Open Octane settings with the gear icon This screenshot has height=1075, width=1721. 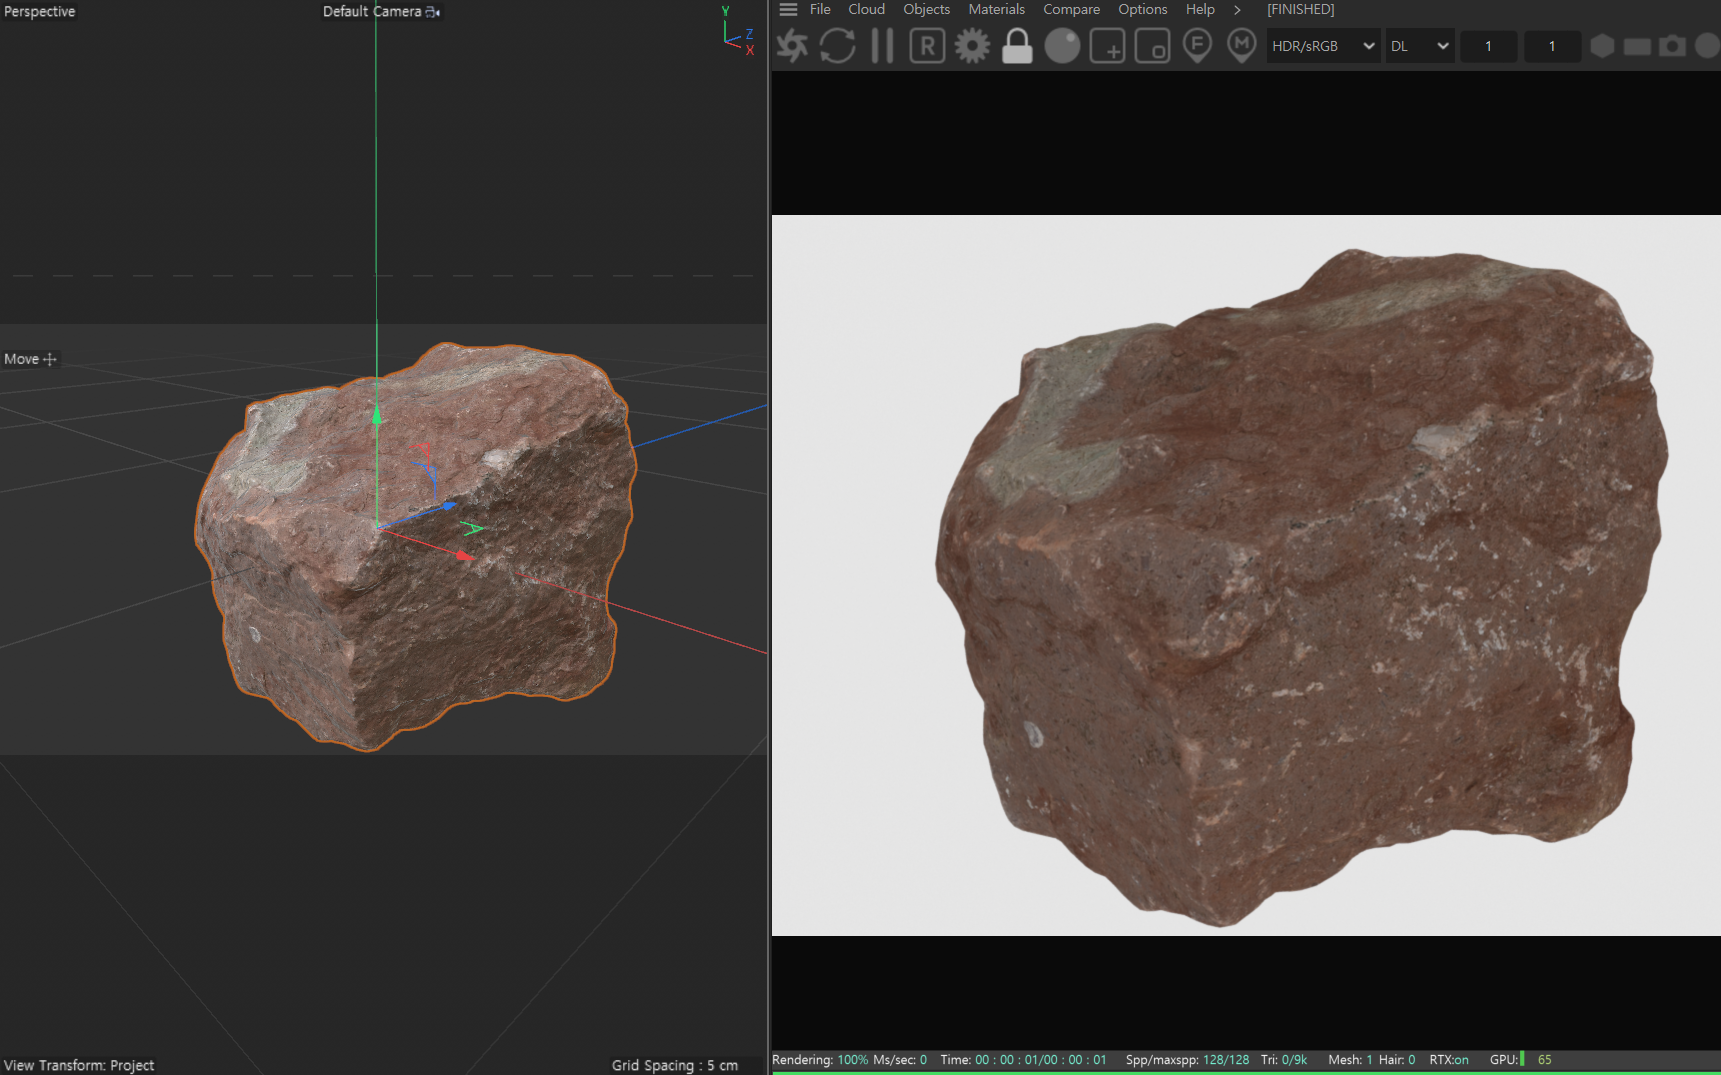click(971, 46)
